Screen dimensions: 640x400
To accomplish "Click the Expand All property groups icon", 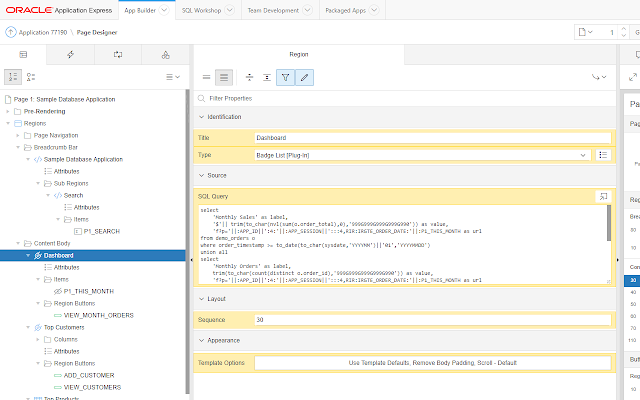I will click(267, 78).
